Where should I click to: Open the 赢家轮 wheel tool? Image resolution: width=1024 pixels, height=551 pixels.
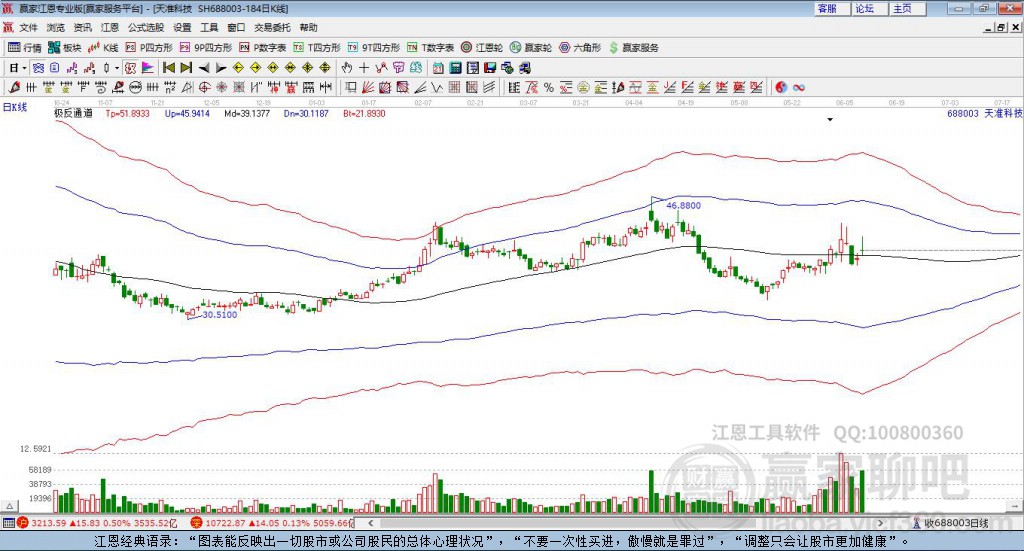tap(531, 48)
